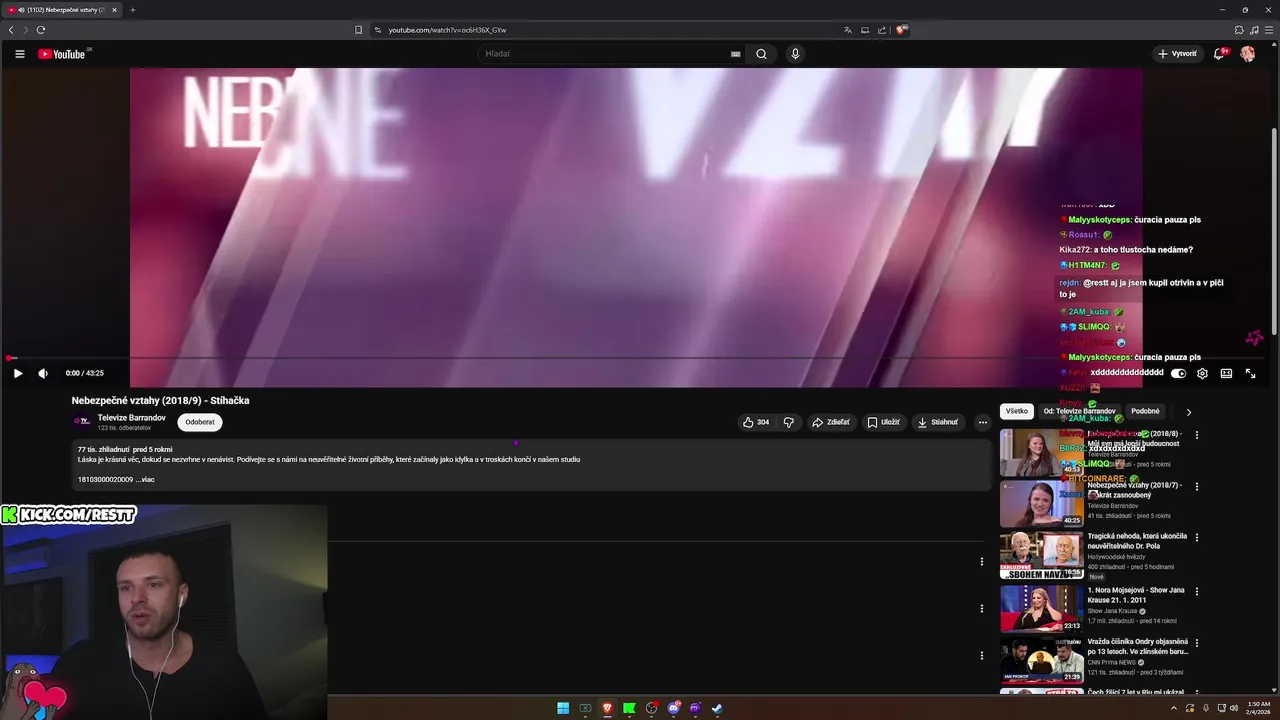Open account avatar menu
1280x720 pixels.
coord(1247,54)
